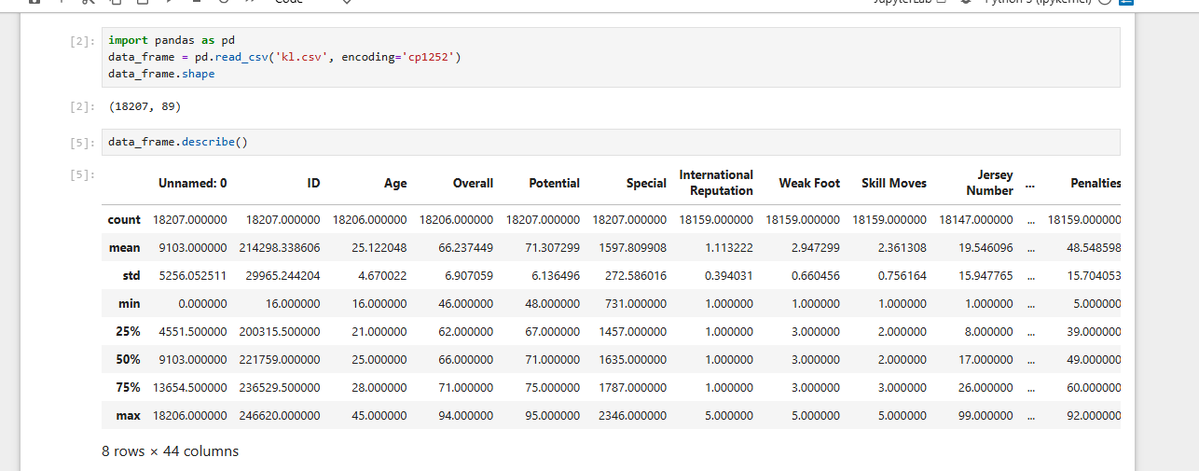Viewport: 1199px width, 471px height.
Task: Select std Age value 4.670022
Action: (383, 275)
